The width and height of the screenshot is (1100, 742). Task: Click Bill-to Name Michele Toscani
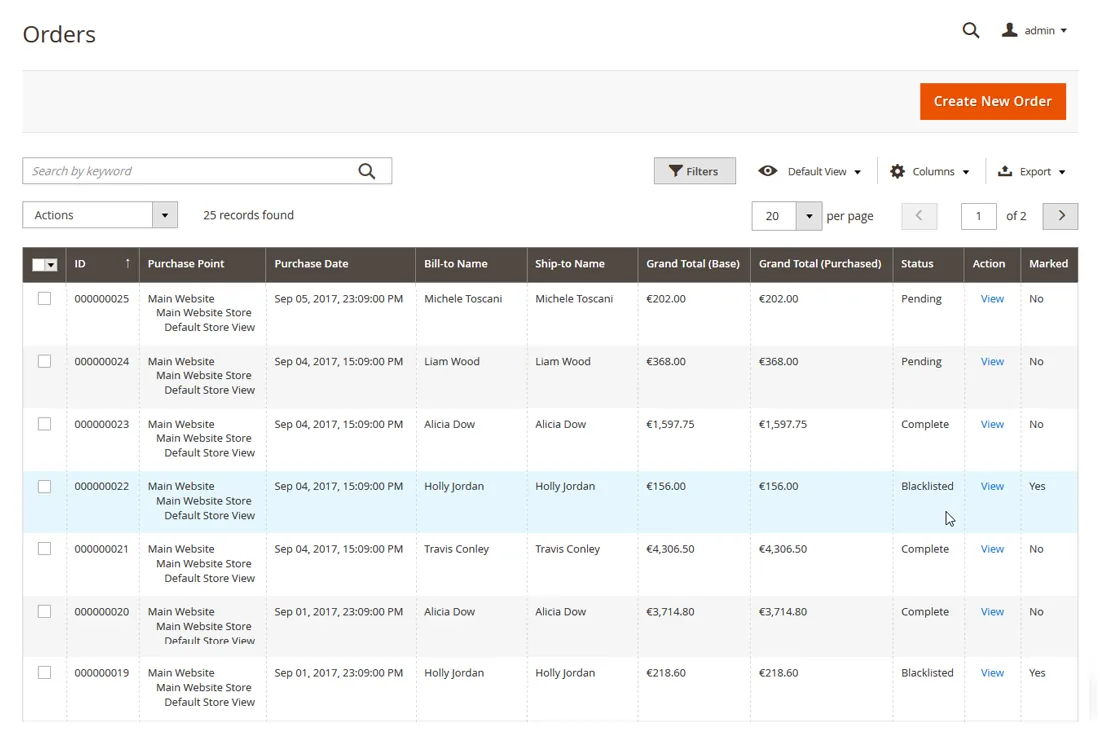(463, 299)
